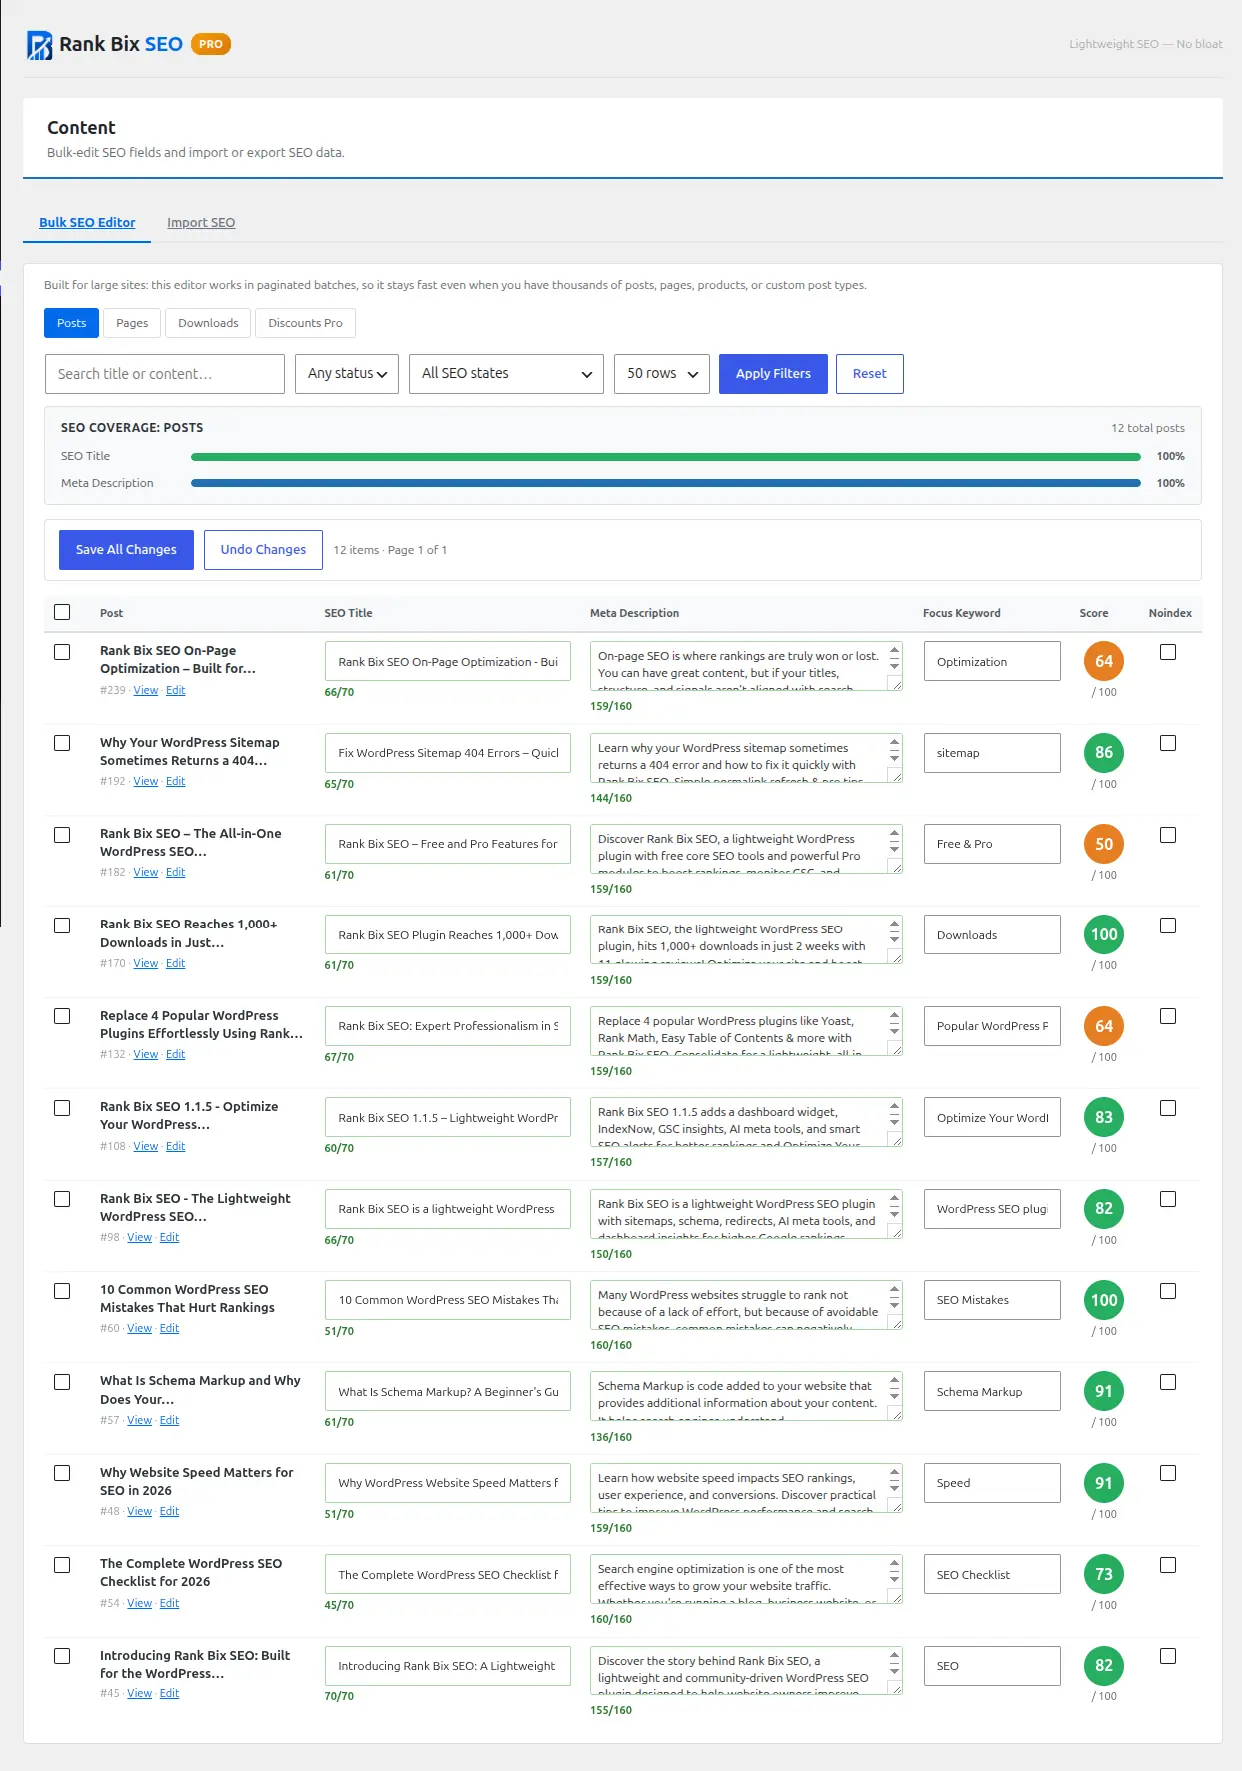
Task: Open View link for post #60
Action: pos(139,1328)
